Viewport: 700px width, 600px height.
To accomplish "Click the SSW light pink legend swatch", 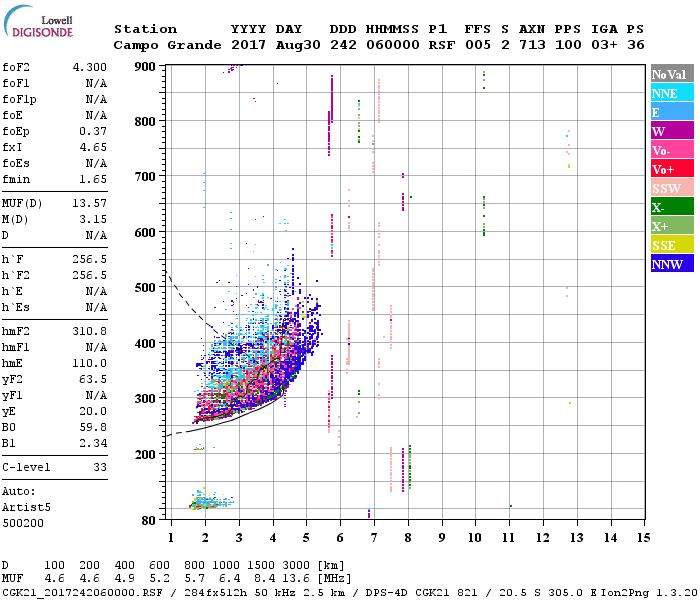I will pos(672,188).
